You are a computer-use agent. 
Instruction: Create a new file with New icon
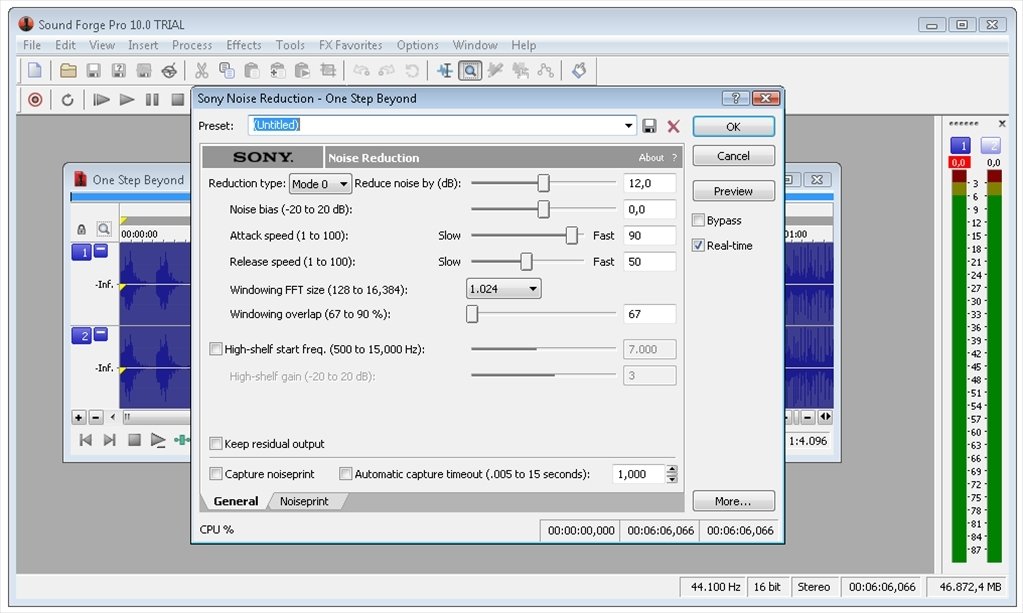[x=35, y=70]
